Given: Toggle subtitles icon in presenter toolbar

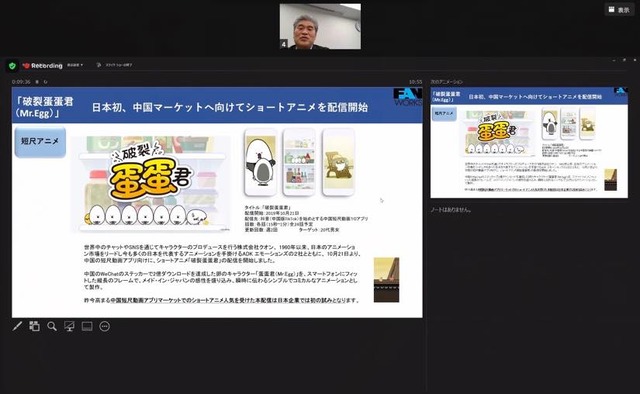Looking at the screenshot, I should (x=87, y=326).
